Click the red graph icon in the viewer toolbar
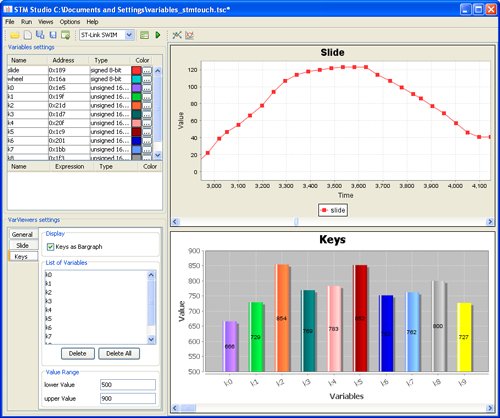The width and height of the screenshot is (500, 418). coord(189,35)
